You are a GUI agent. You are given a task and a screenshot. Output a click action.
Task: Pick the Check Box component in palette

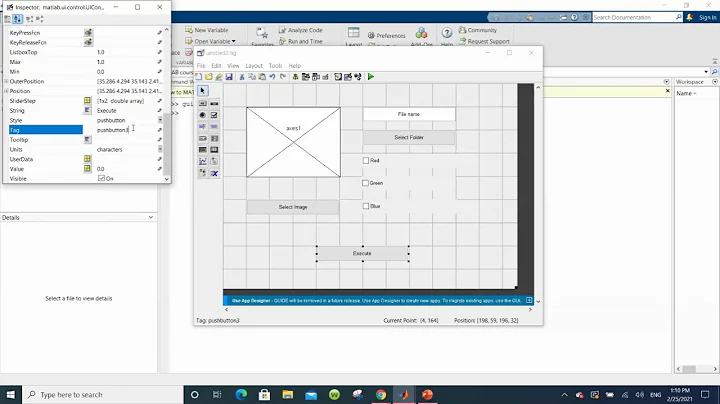pos(214,115)
